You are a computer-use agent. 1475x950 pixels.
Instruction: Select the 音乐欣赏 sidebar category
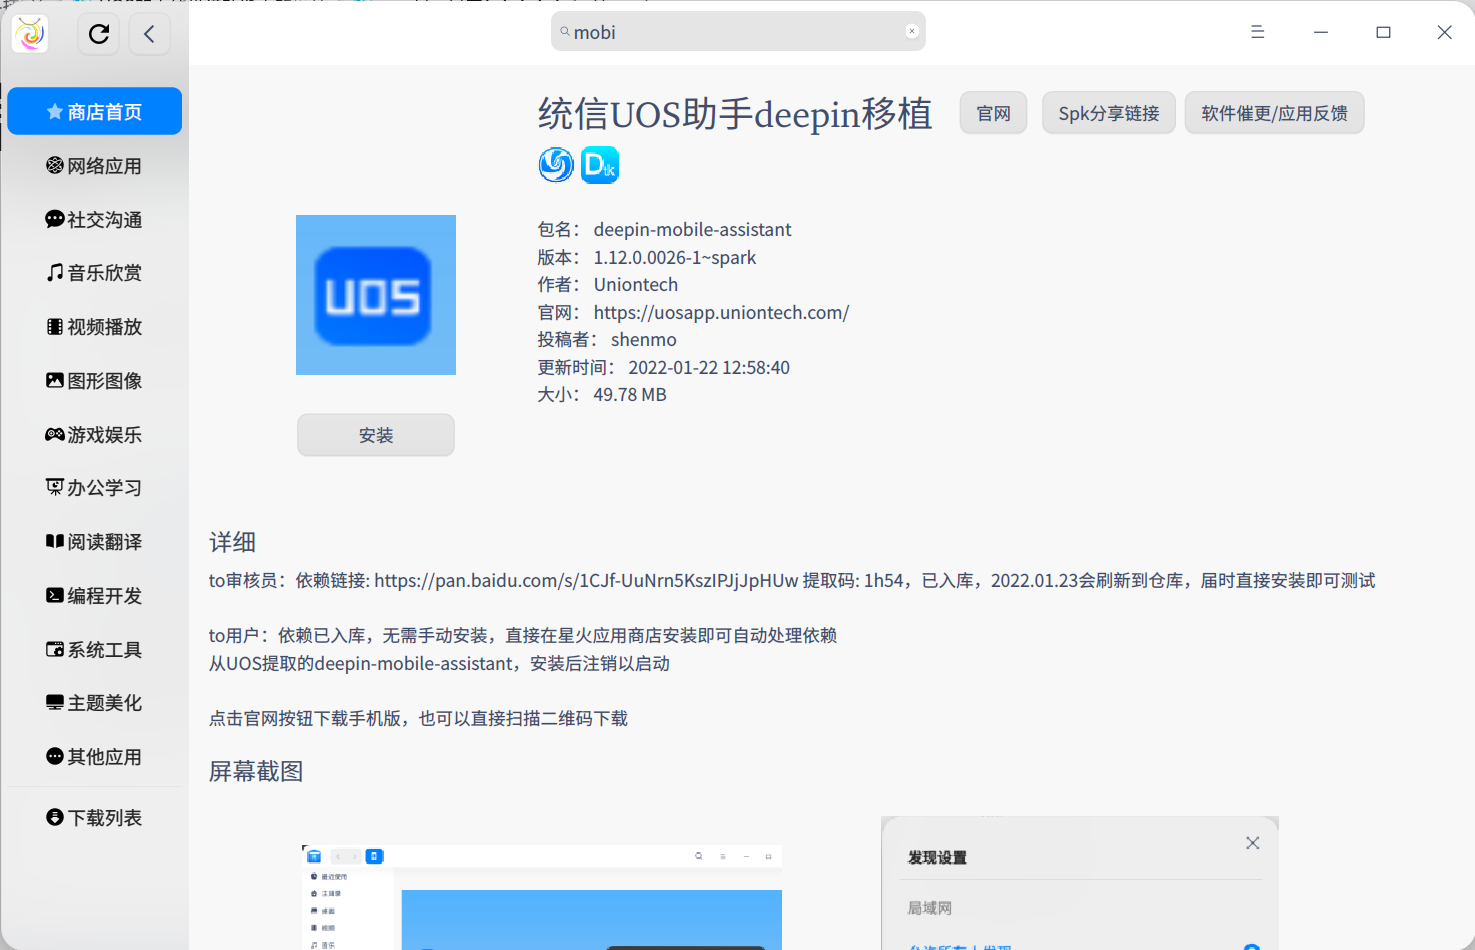click(94, 272)
